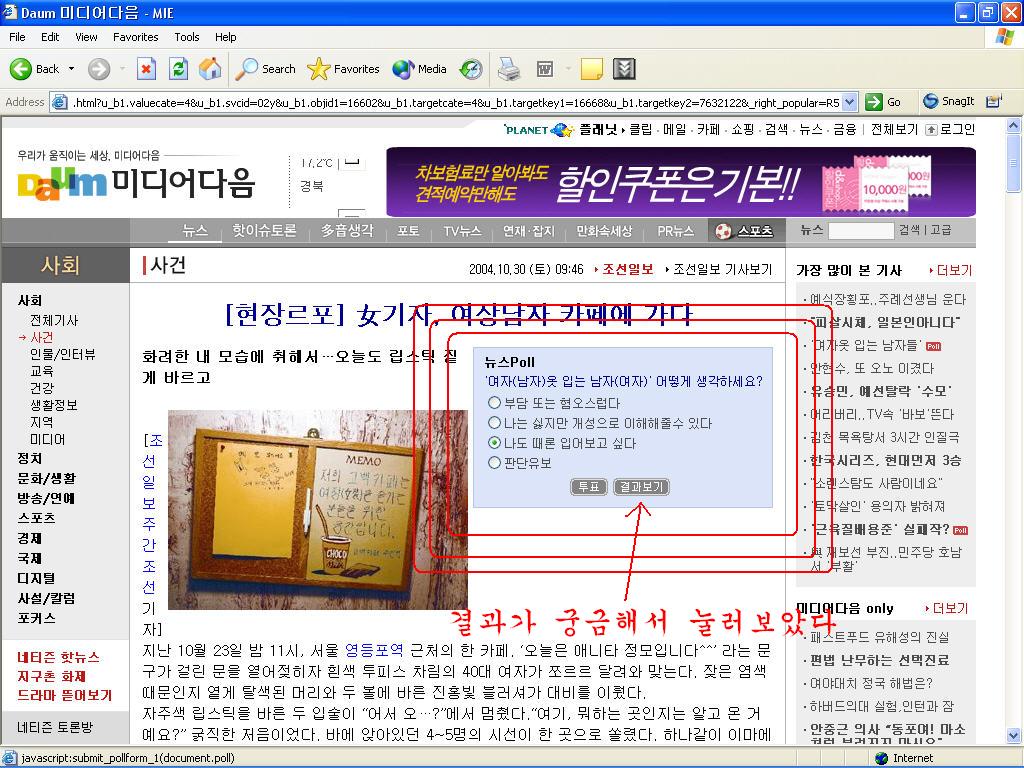The image size is (1024, 768).
Task: Open the 네티즌 핫뉴스 sidebar link
Action: pos(58,657)
